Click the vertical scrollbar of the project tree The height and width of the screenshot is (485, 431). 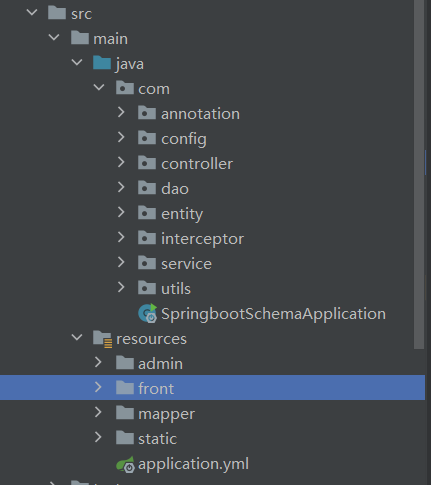click(x=419, y=174)
